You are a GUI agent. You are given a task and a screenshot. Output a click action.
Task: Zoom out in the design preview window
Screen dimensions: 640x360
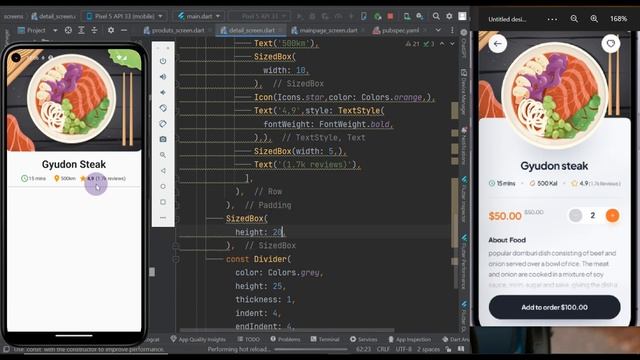pyautogui.click(x=574, y=19)
